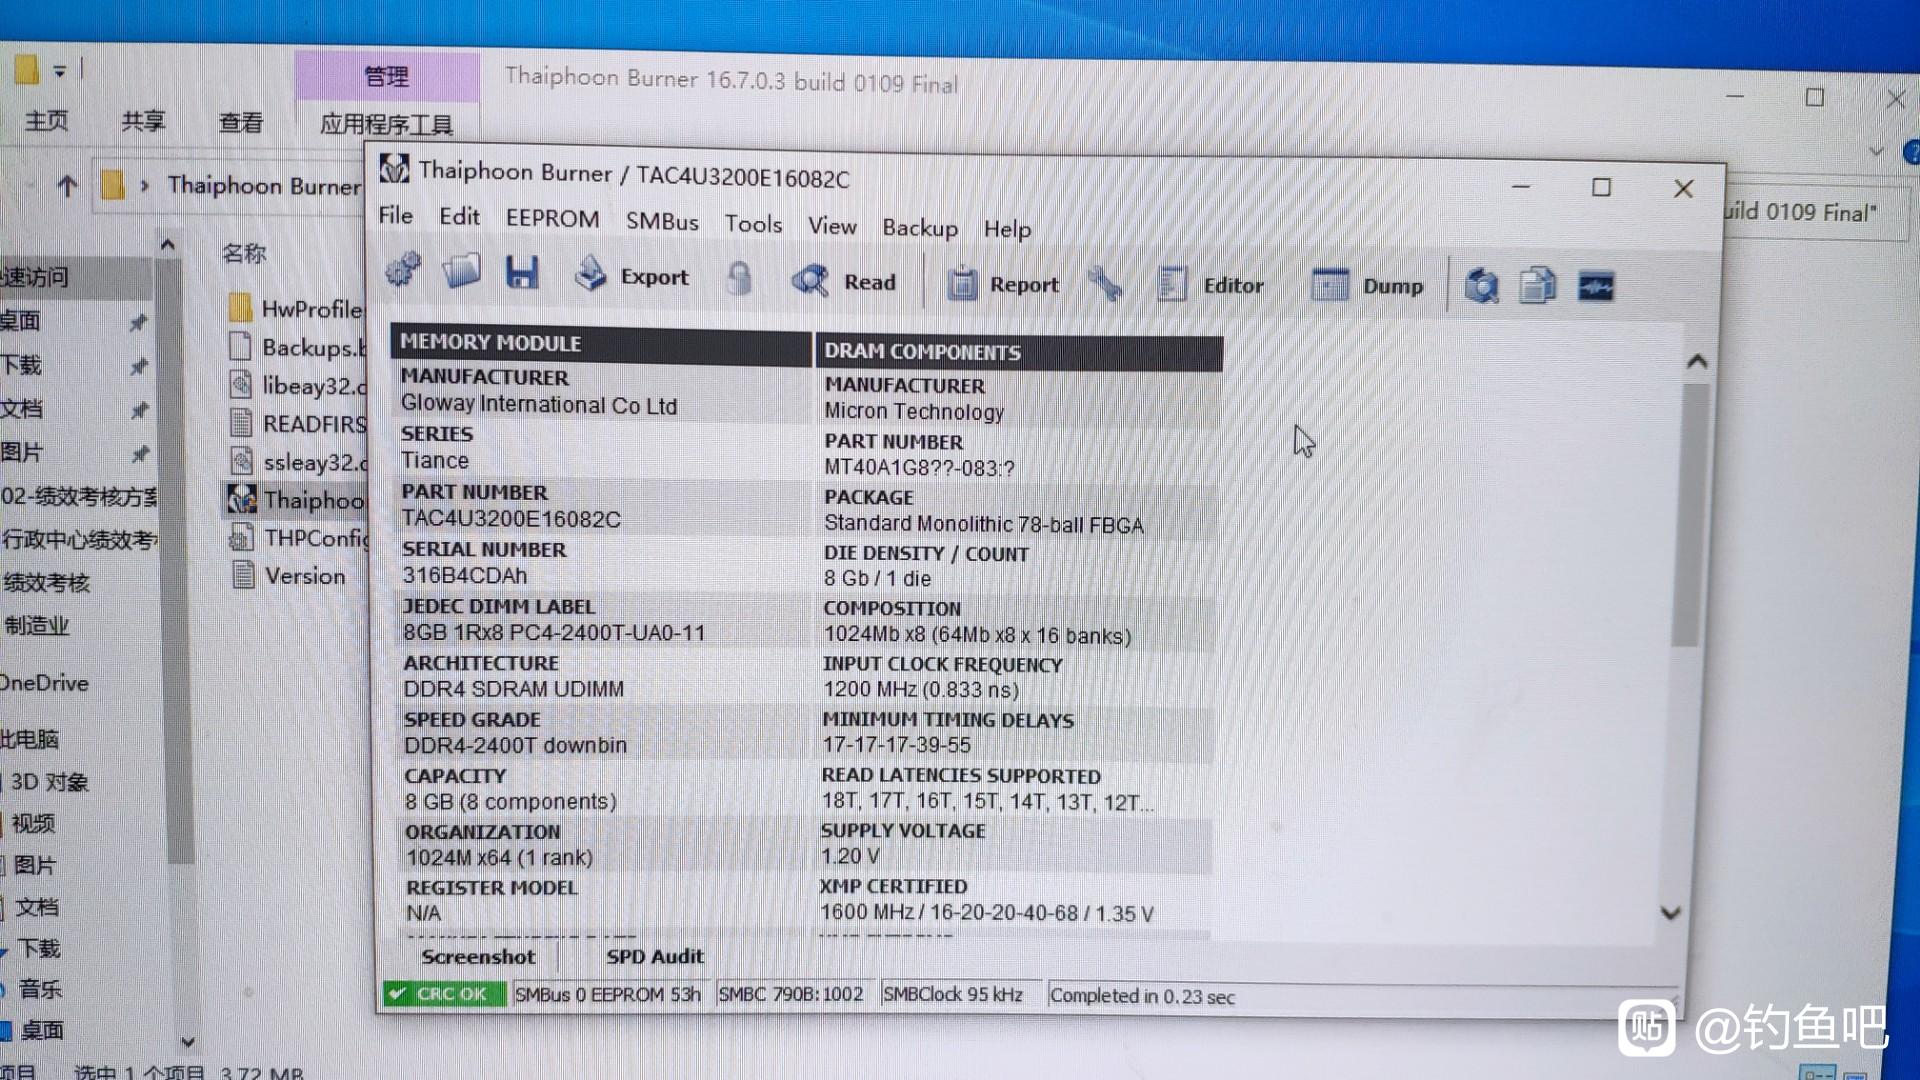
Task: Click the Explorer up-directory arrow
Action: point(67,186)
